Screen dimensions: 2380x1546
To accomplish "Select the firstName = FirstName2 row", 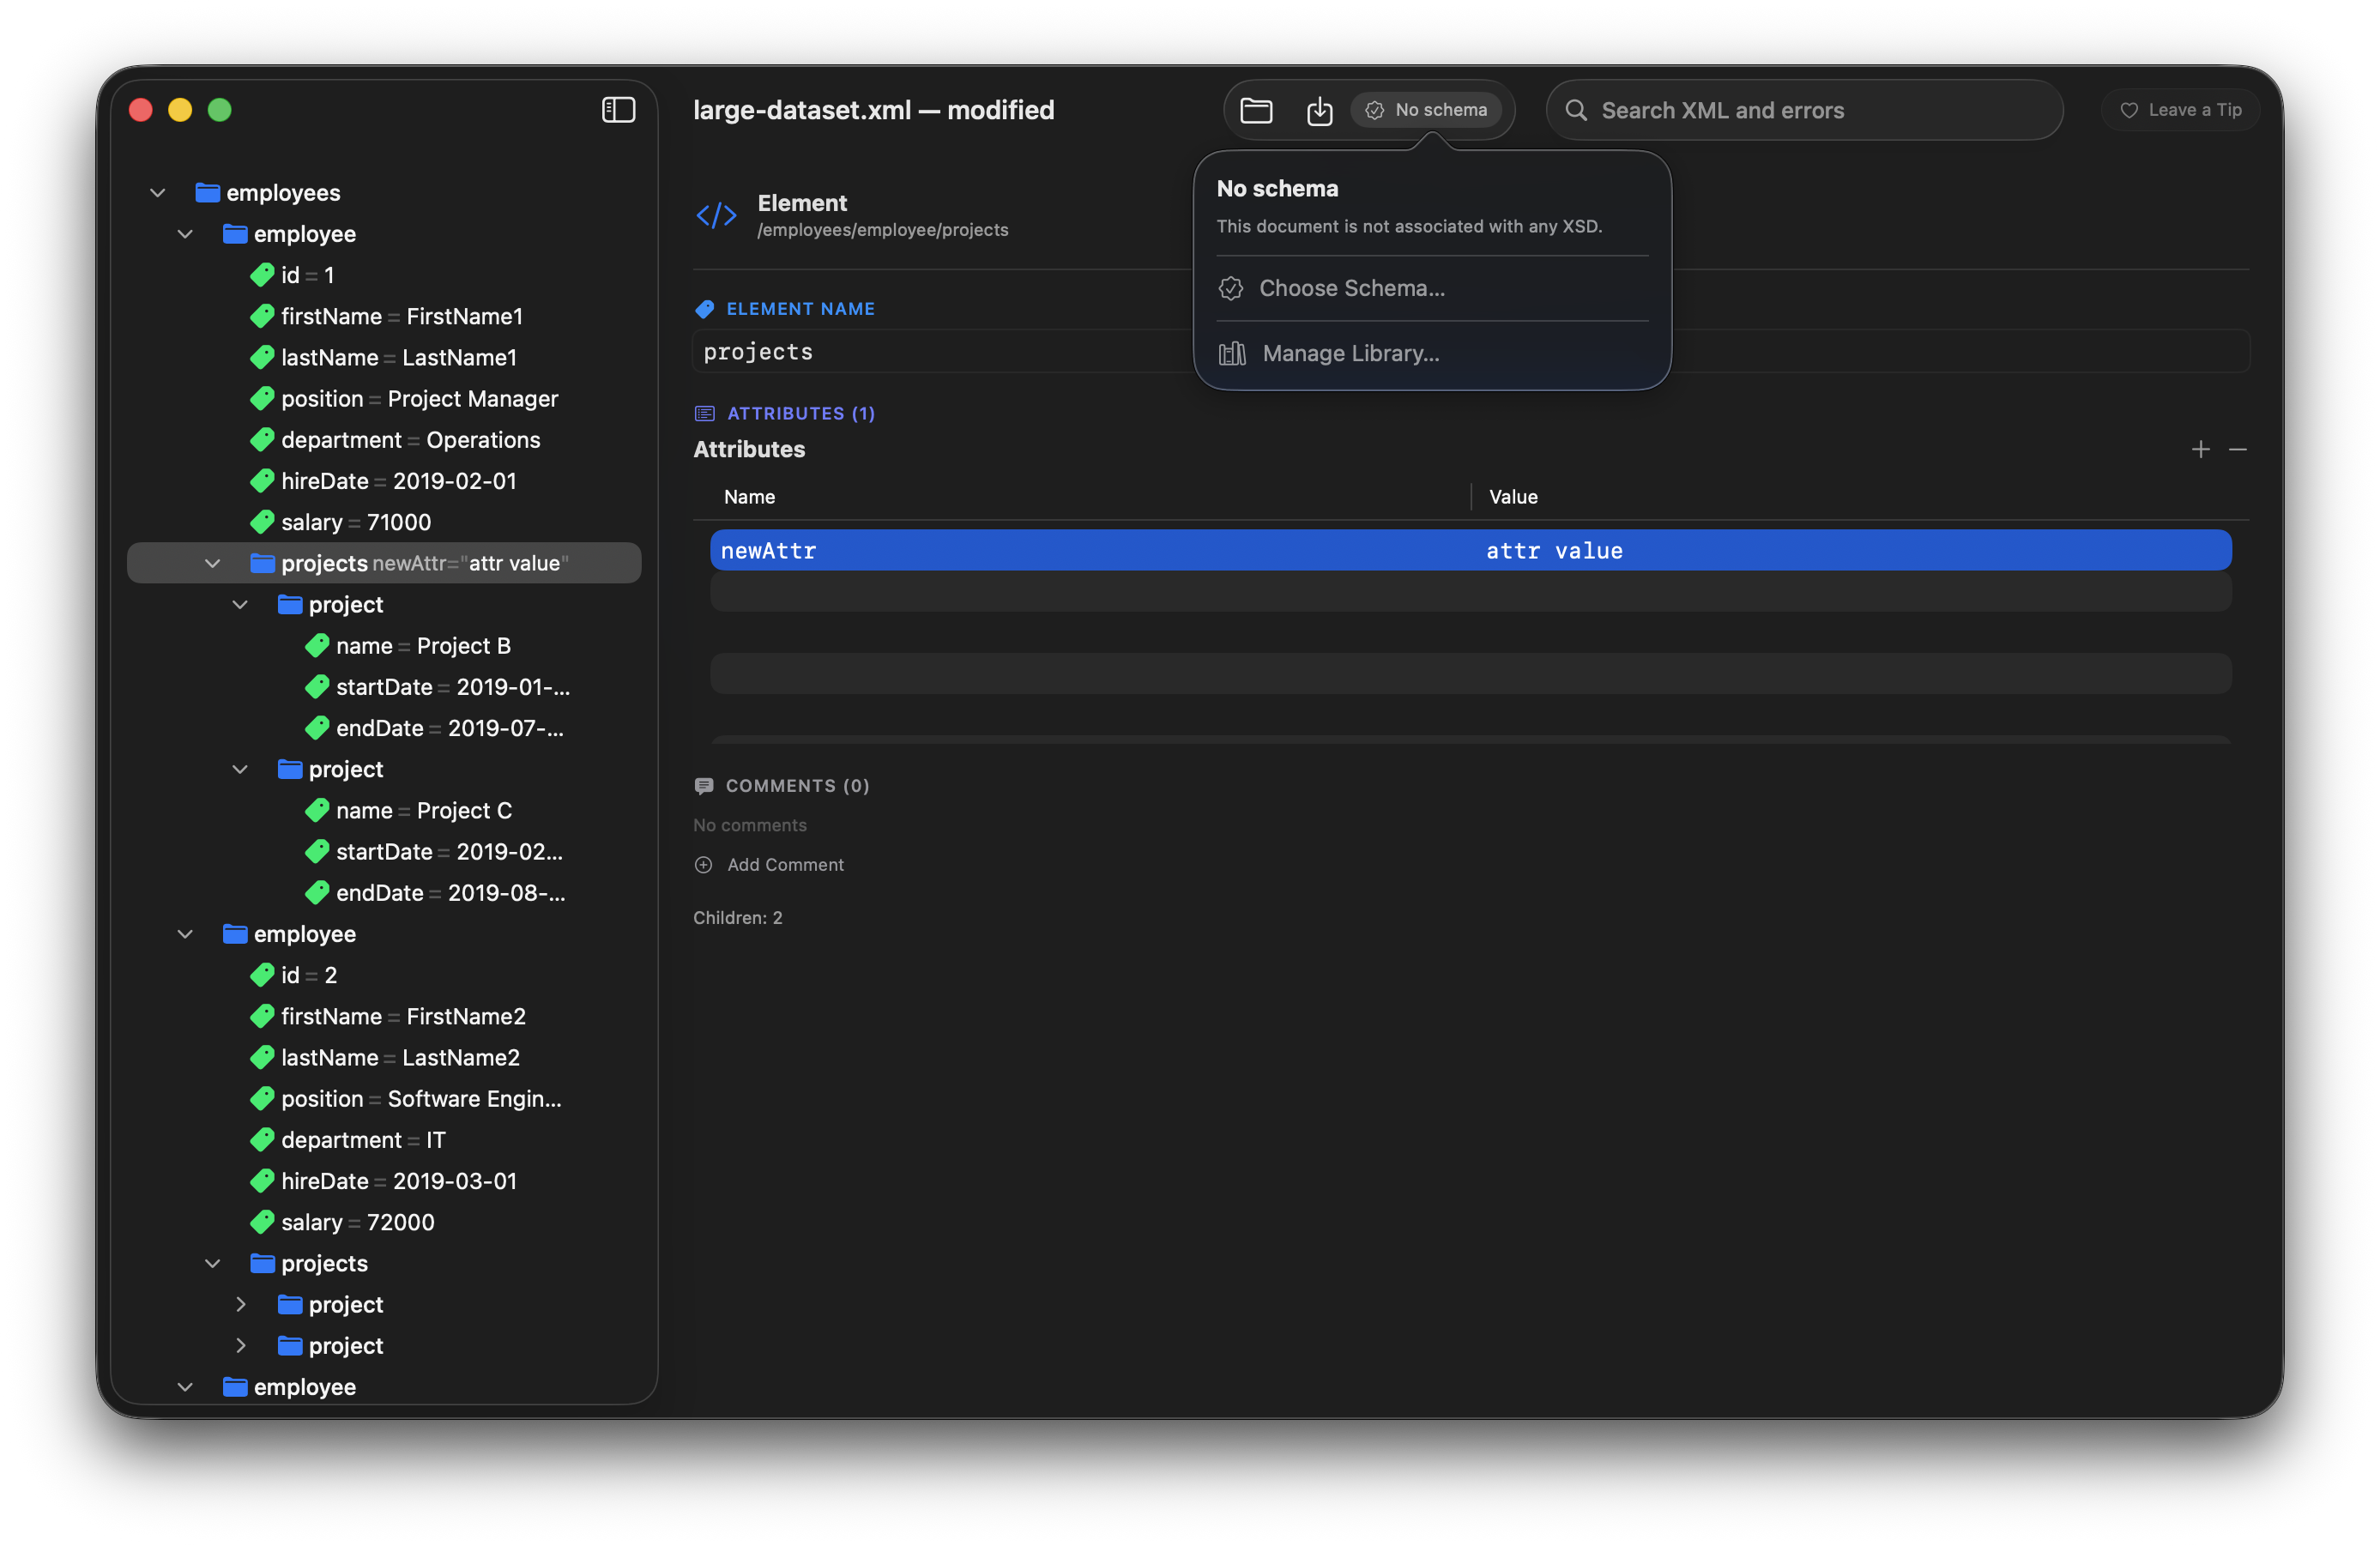I will [384, 1017].
